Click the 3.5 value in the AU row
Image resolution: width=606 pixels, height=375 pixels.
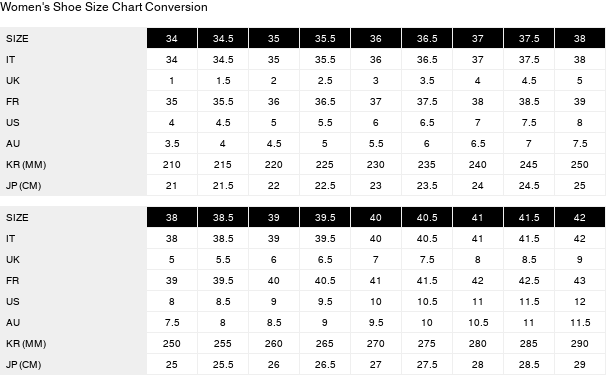pos(172,143)
